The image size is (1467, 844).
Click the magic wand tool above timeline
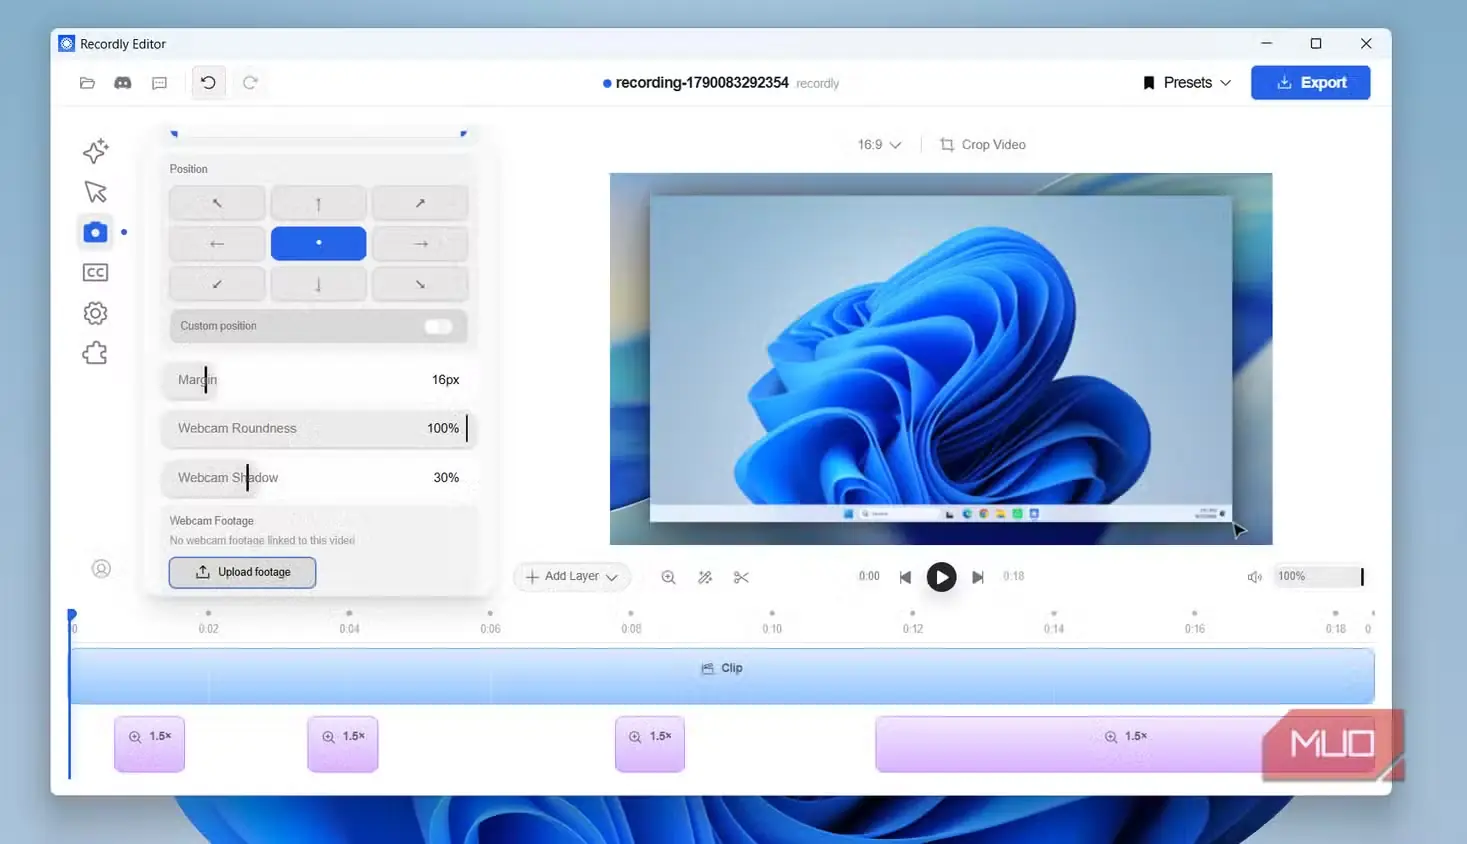pyautogui.click(x=705, y=577)
